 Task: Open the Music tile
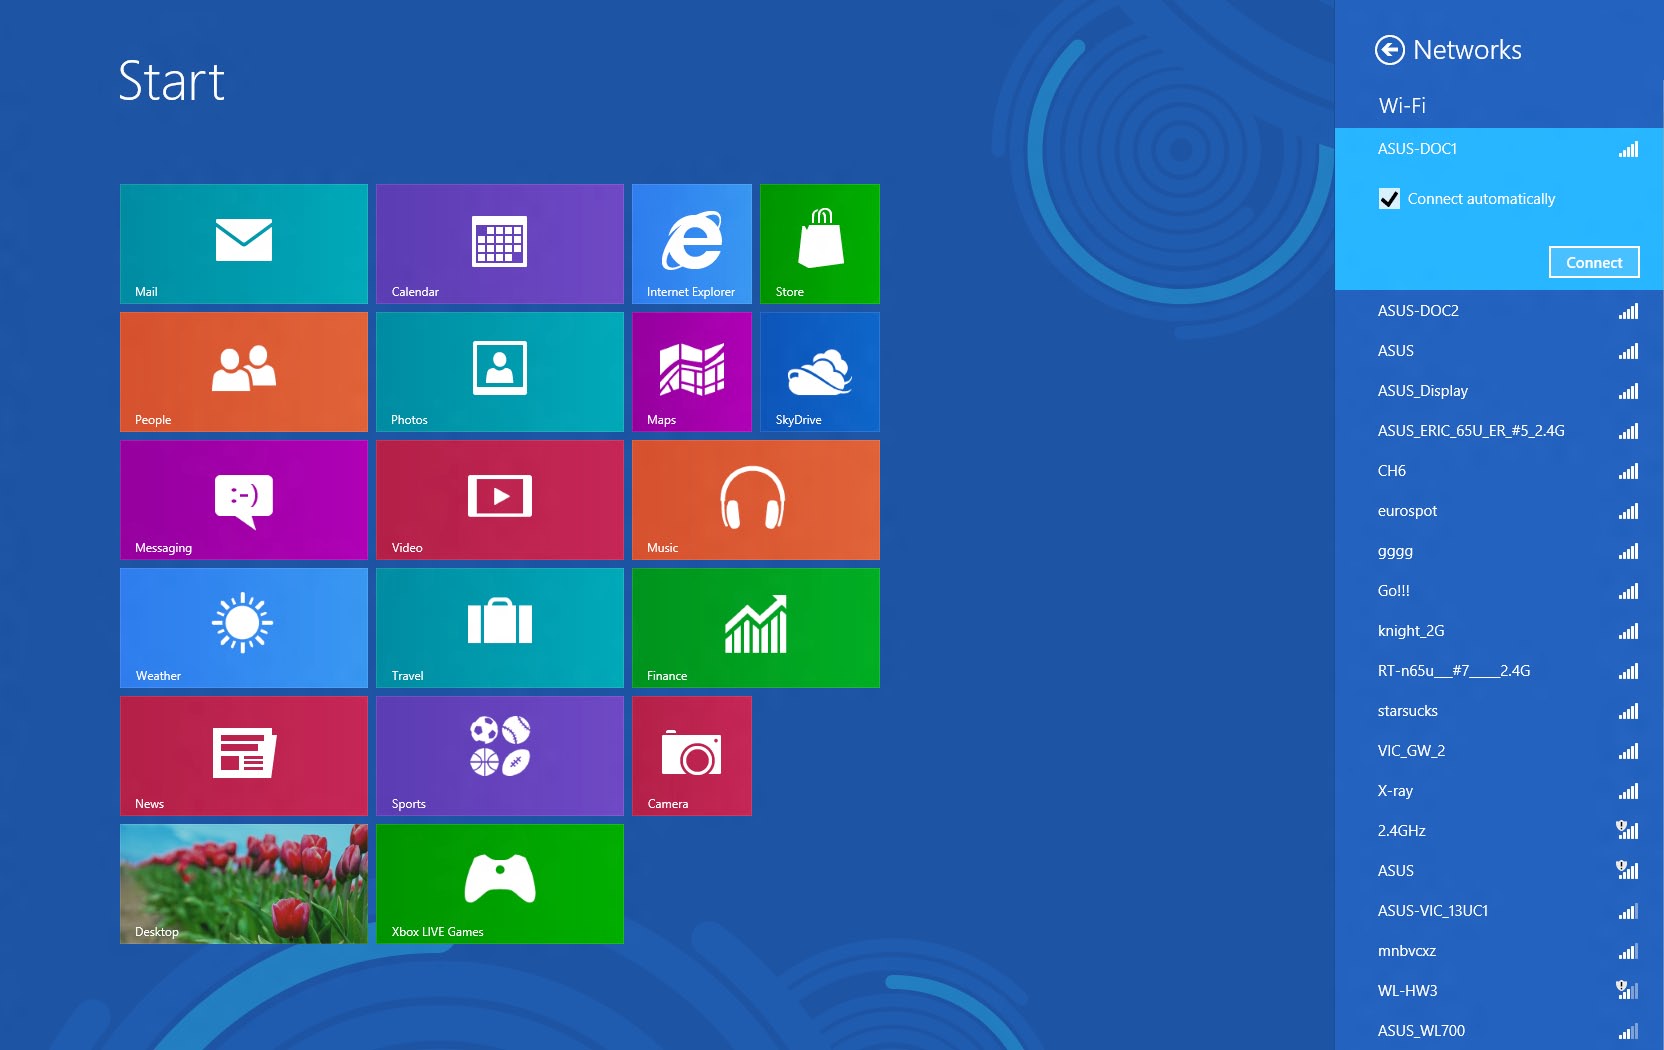tap(756, 500)
